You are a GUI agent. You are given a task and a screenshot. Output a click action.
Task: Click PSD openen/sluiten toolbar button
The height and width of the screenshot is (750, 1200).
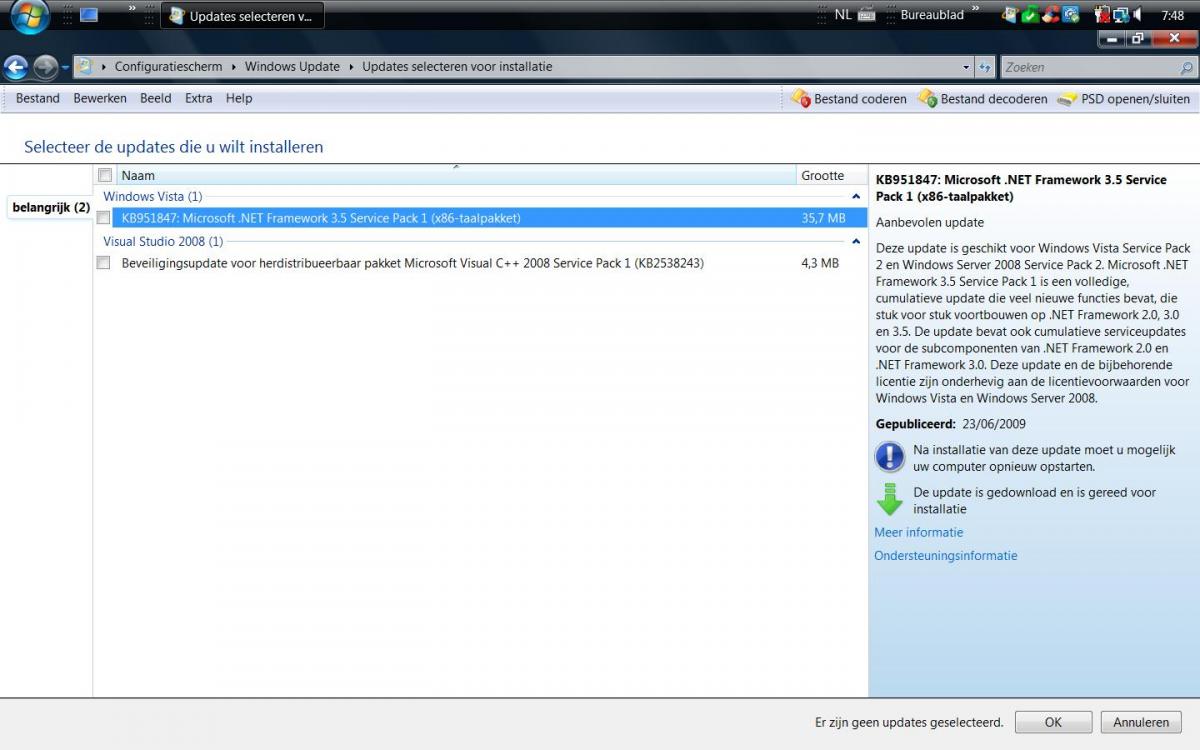point(1124,99)
